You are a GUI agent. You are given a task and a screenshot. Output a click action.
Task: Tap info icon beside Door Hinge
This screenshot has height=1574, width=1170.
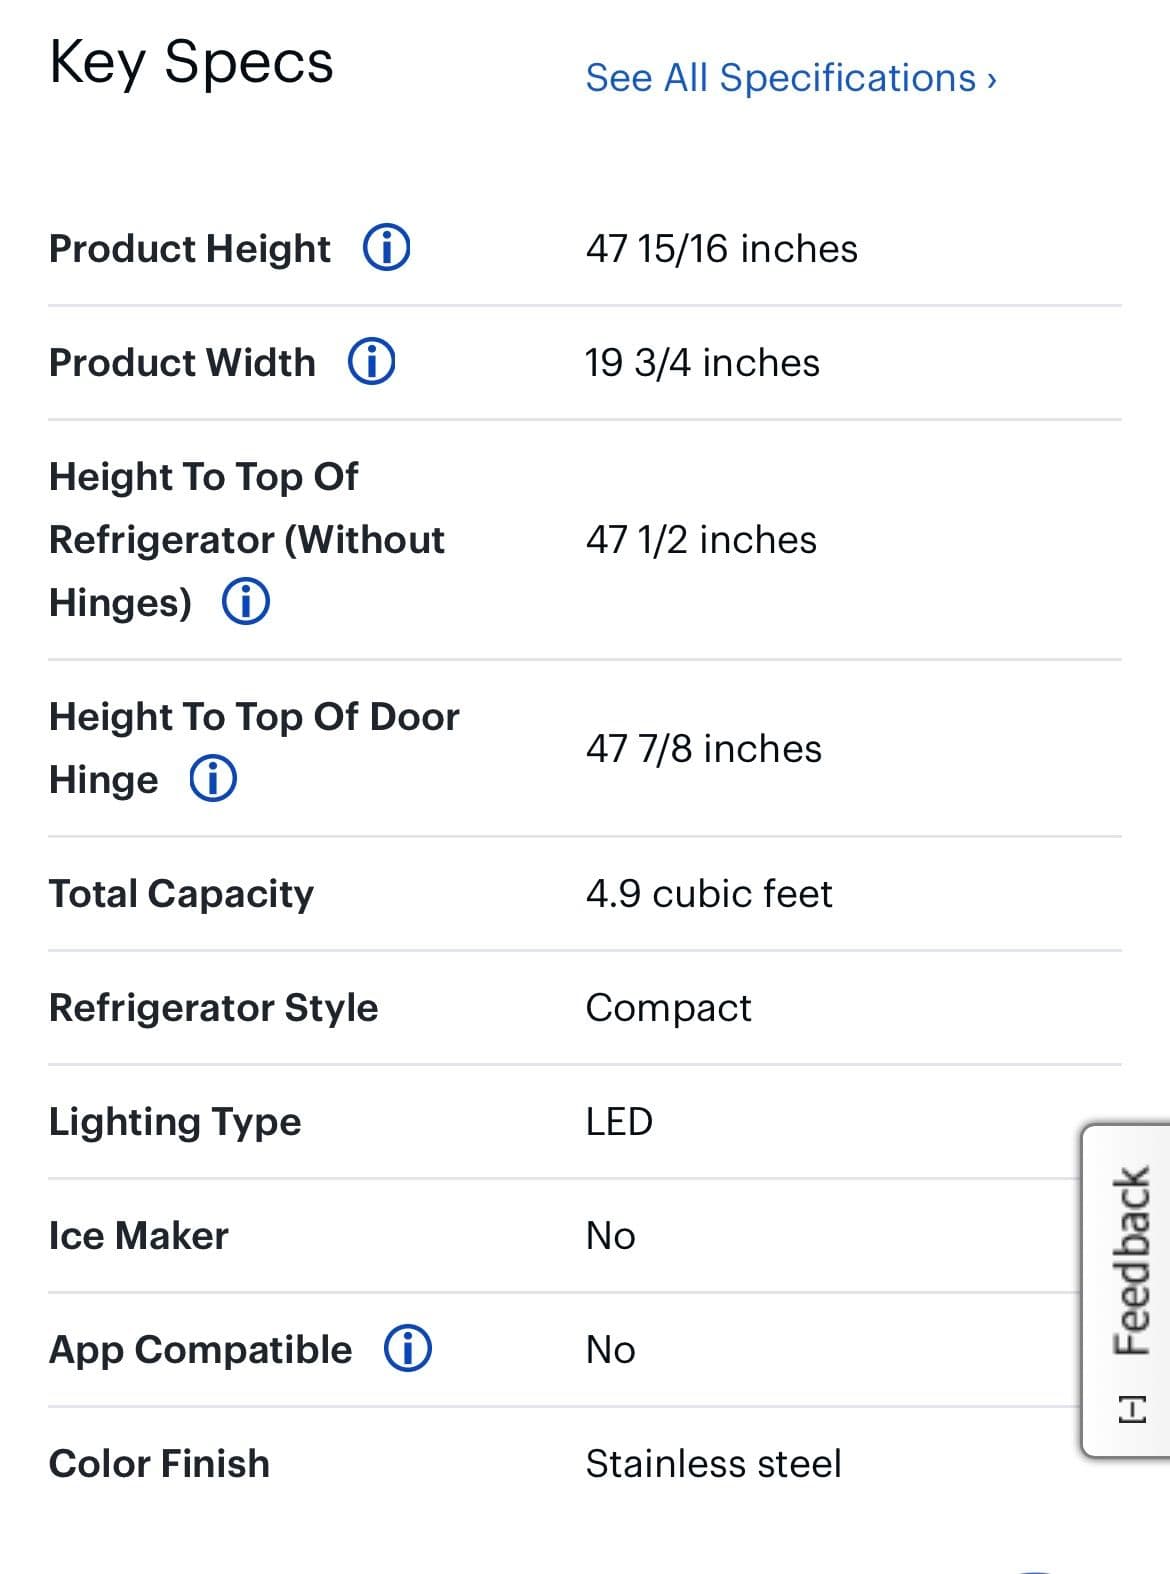(213, 778)
